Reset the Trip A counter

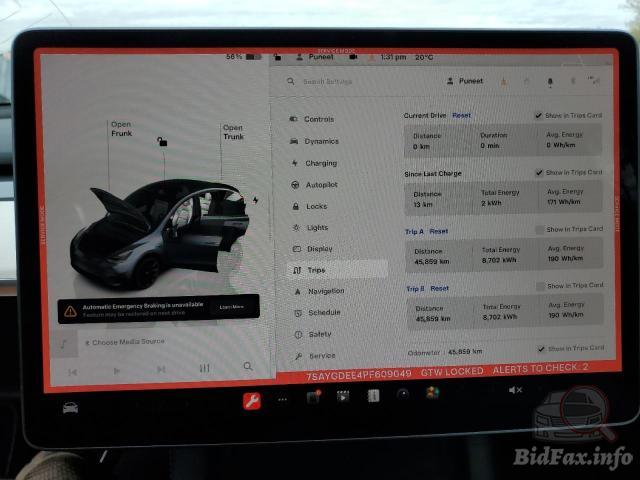point(438,231)
